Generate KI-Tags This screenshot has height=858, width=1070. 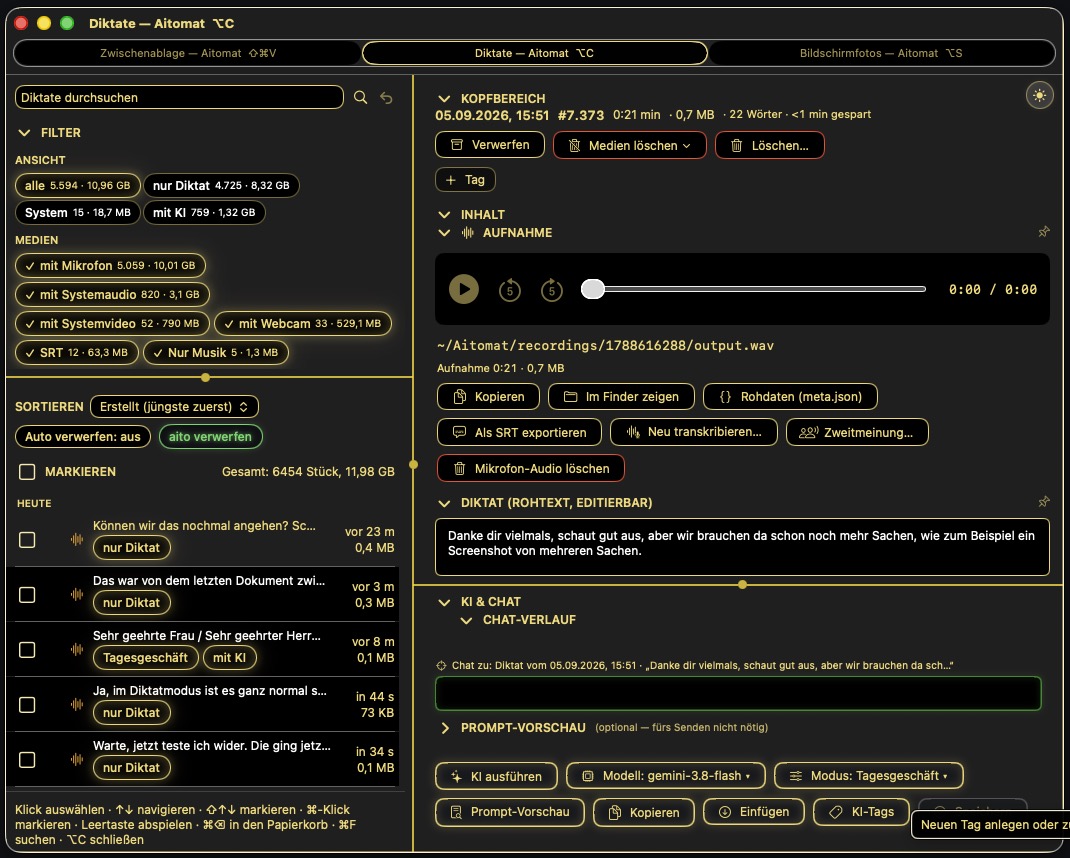tap(861, 812)
